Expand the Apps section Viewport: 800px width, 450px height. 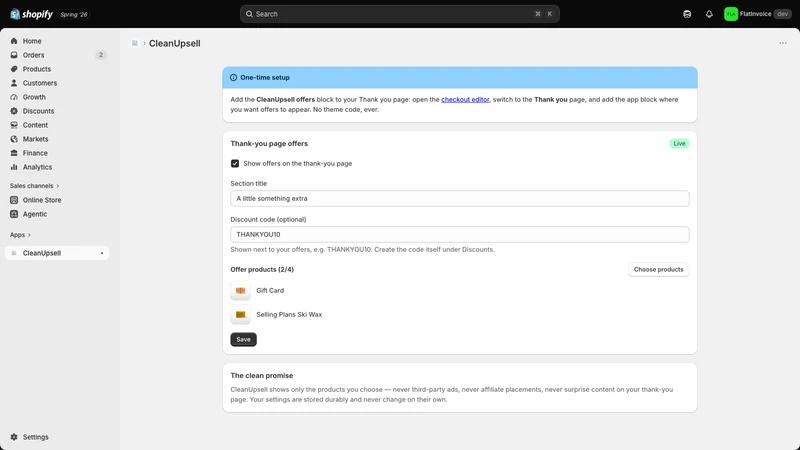pyautogui.click(x=20, y=235)
